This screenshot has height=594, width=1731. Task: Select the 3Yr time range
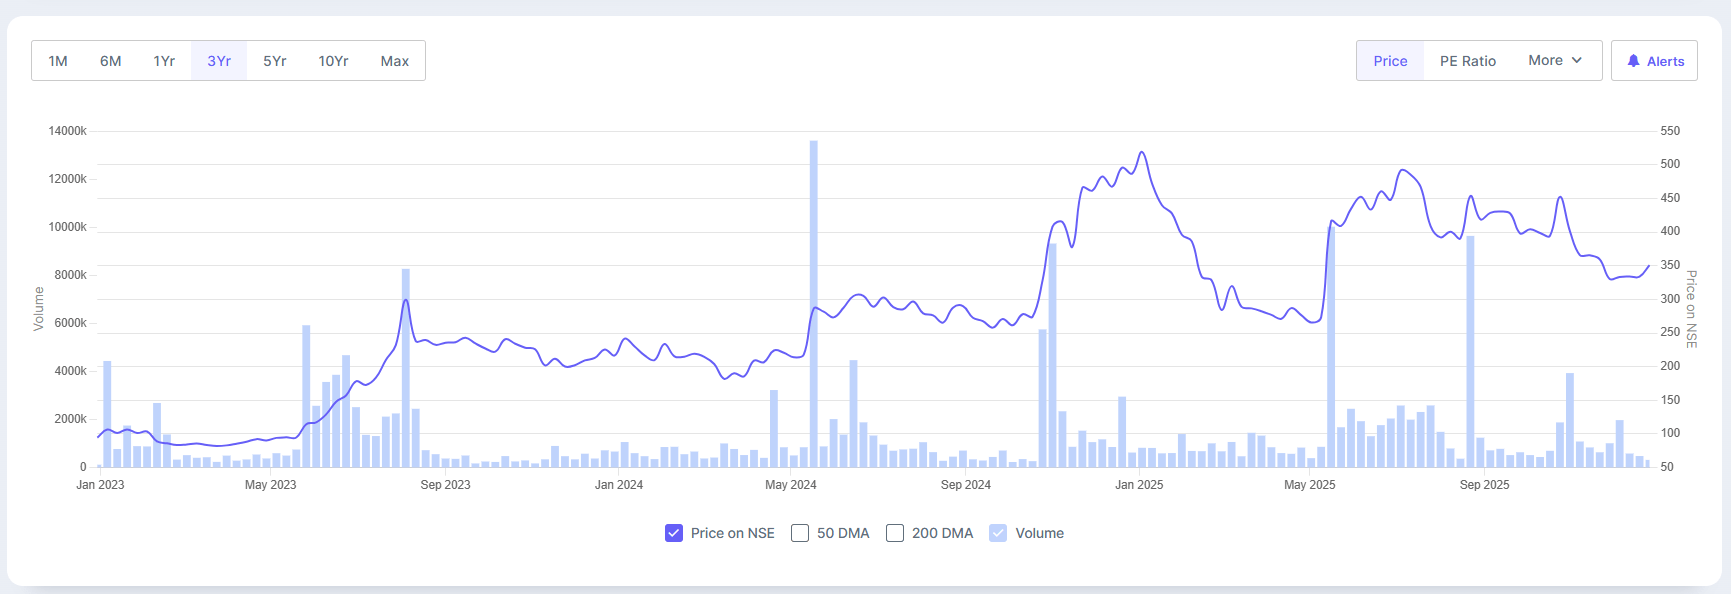click(219, 61)
